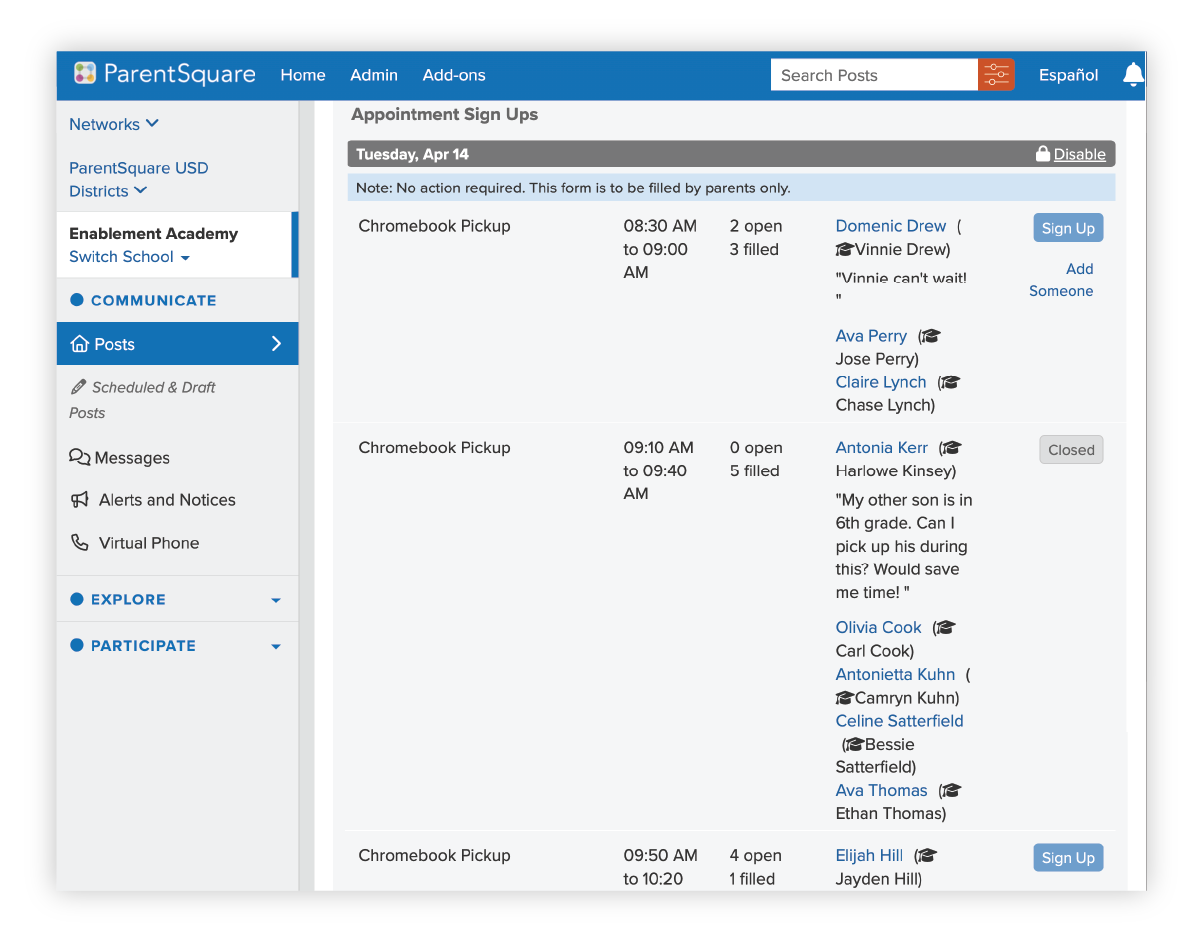The width and height of the screenshot is (1200, 942).
Task: Open the notifications bell
Action: [x=1132, y=75]
